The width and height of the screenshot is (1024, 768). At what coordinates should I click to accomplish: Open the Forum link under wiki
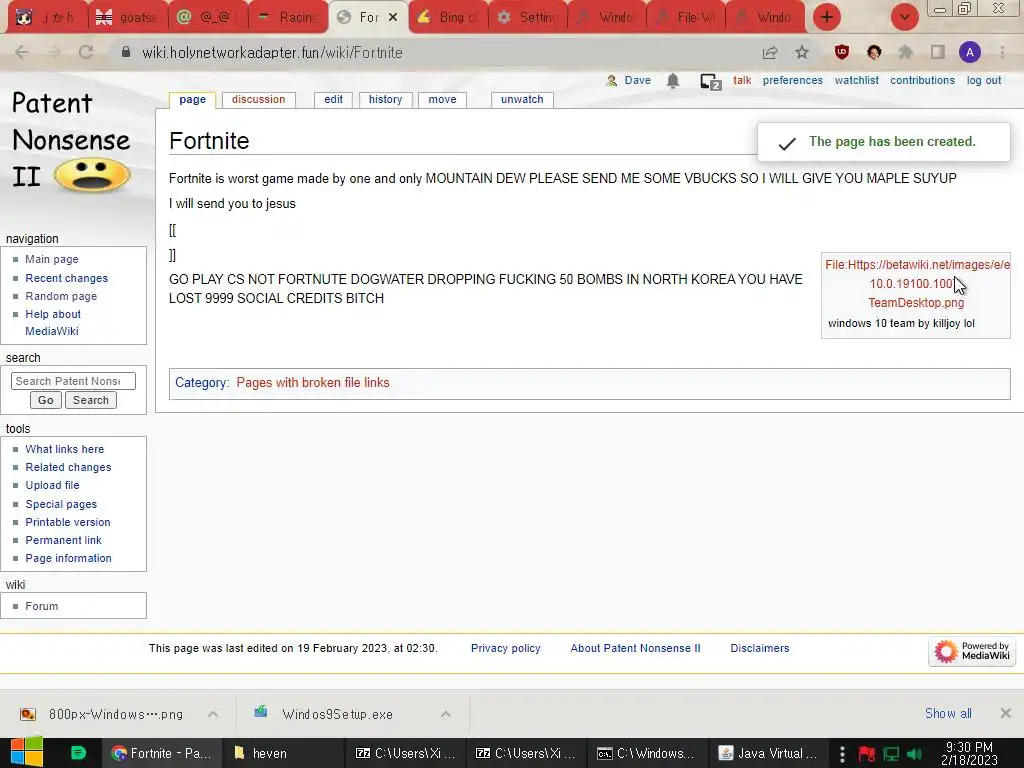point(42,606)
